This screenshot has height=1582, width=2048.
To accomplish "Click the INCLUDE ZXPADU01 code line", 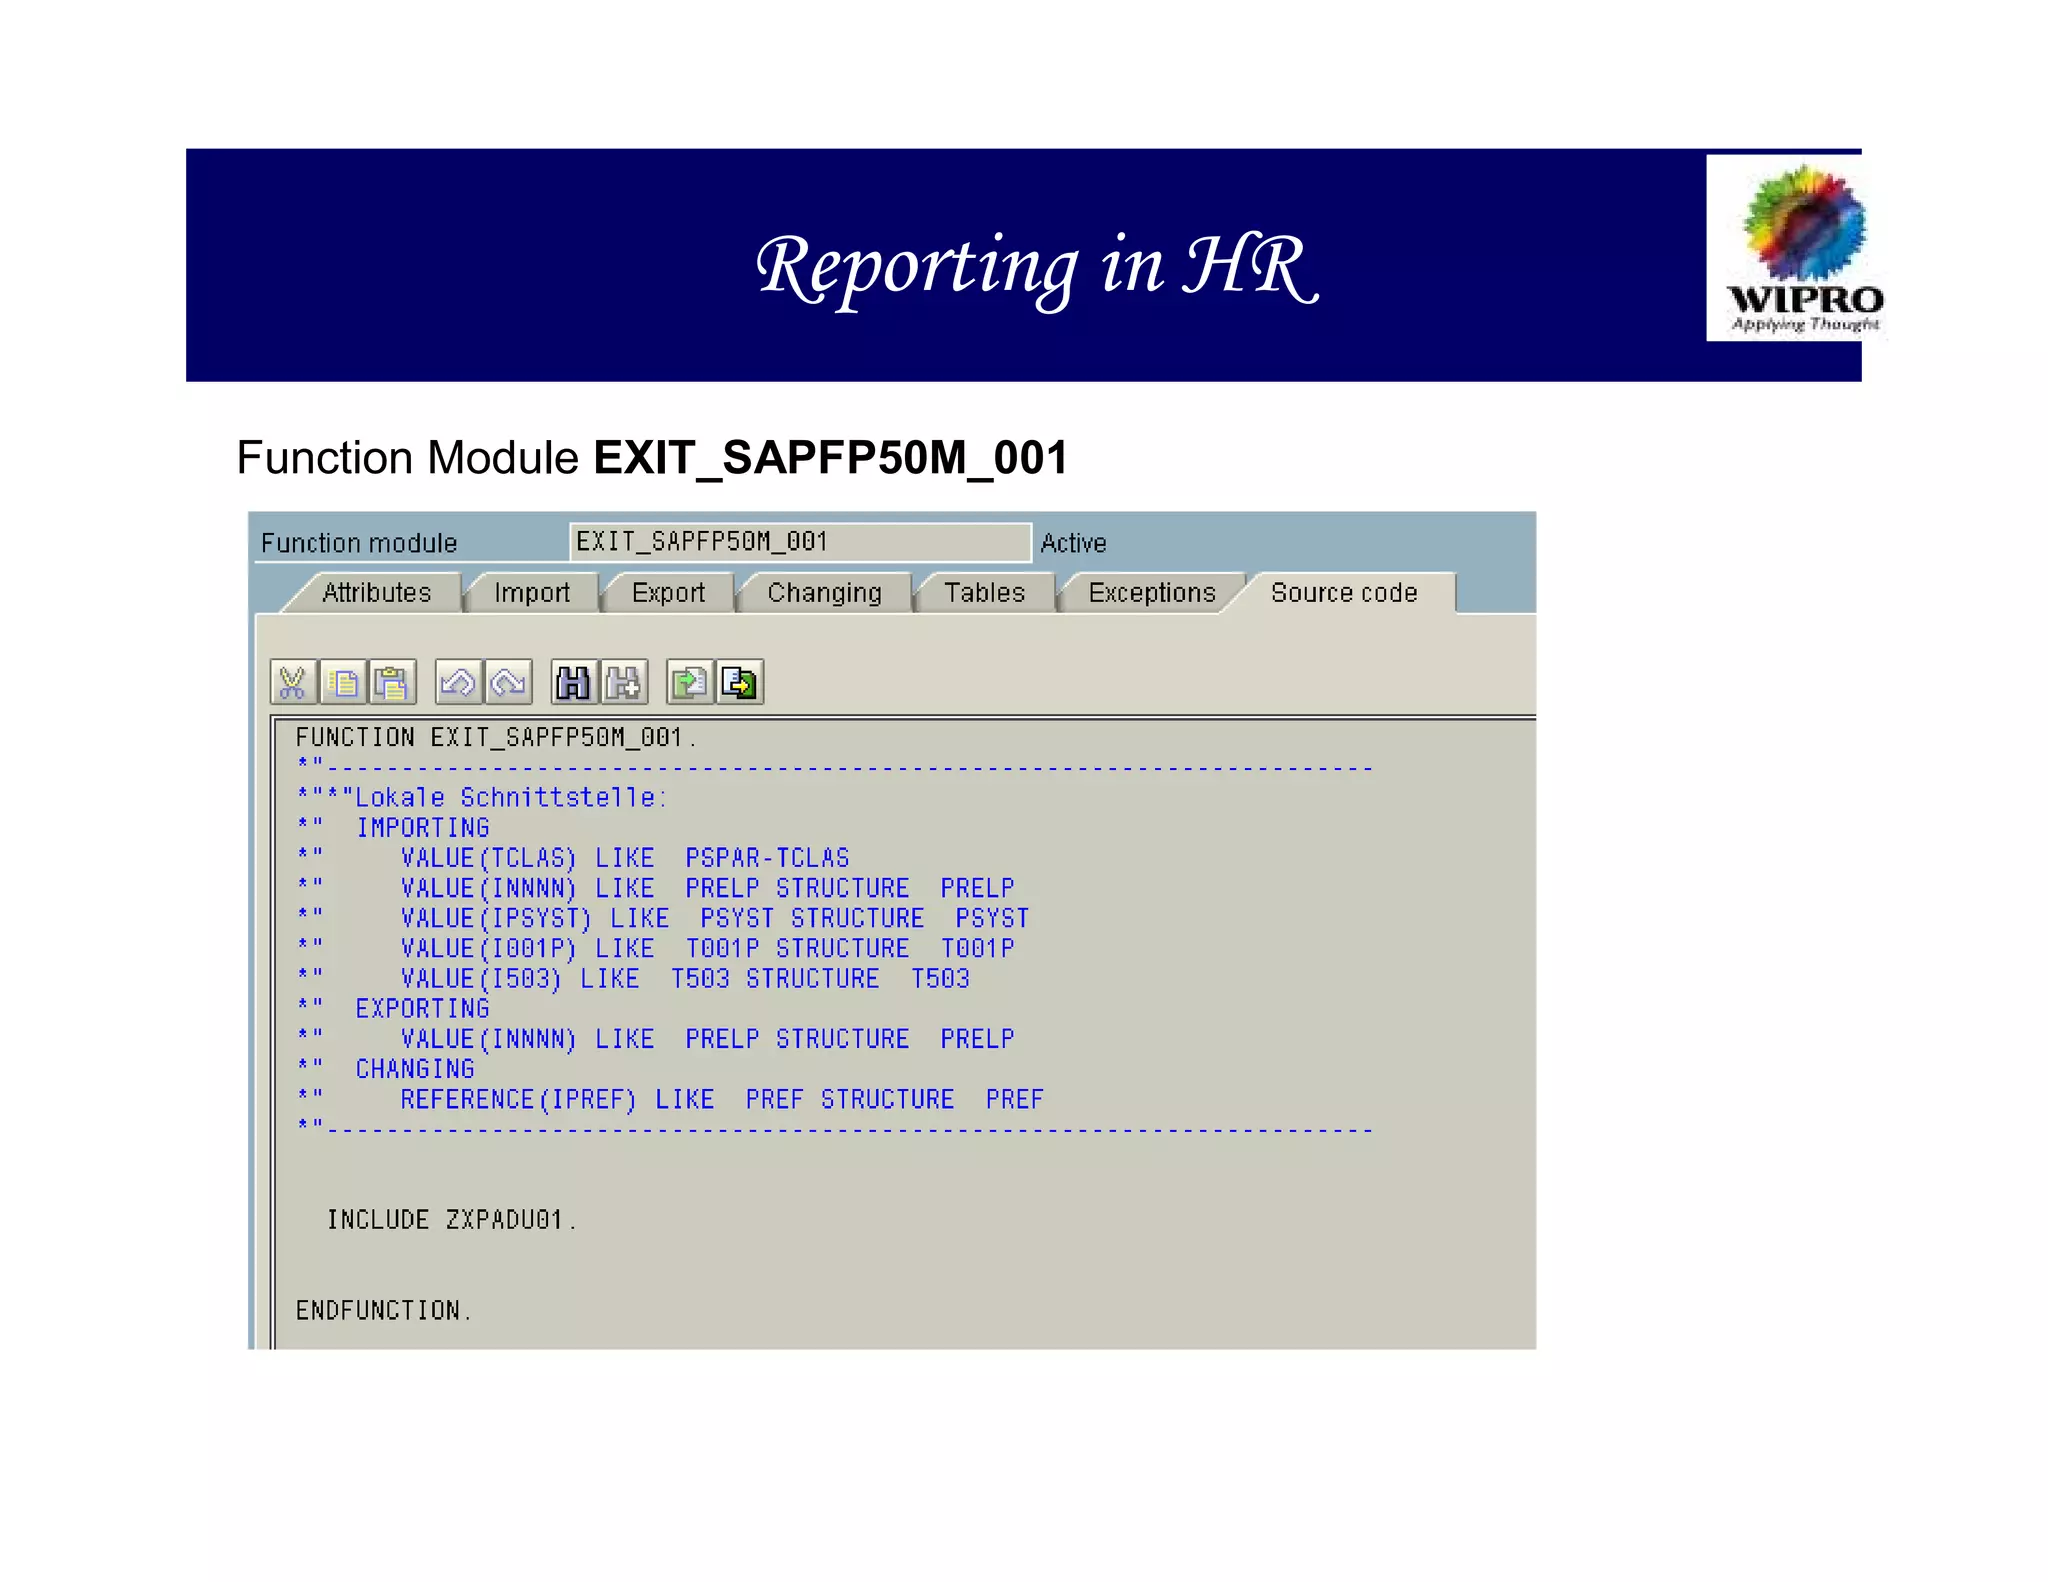I will [x=451, y=1220].
